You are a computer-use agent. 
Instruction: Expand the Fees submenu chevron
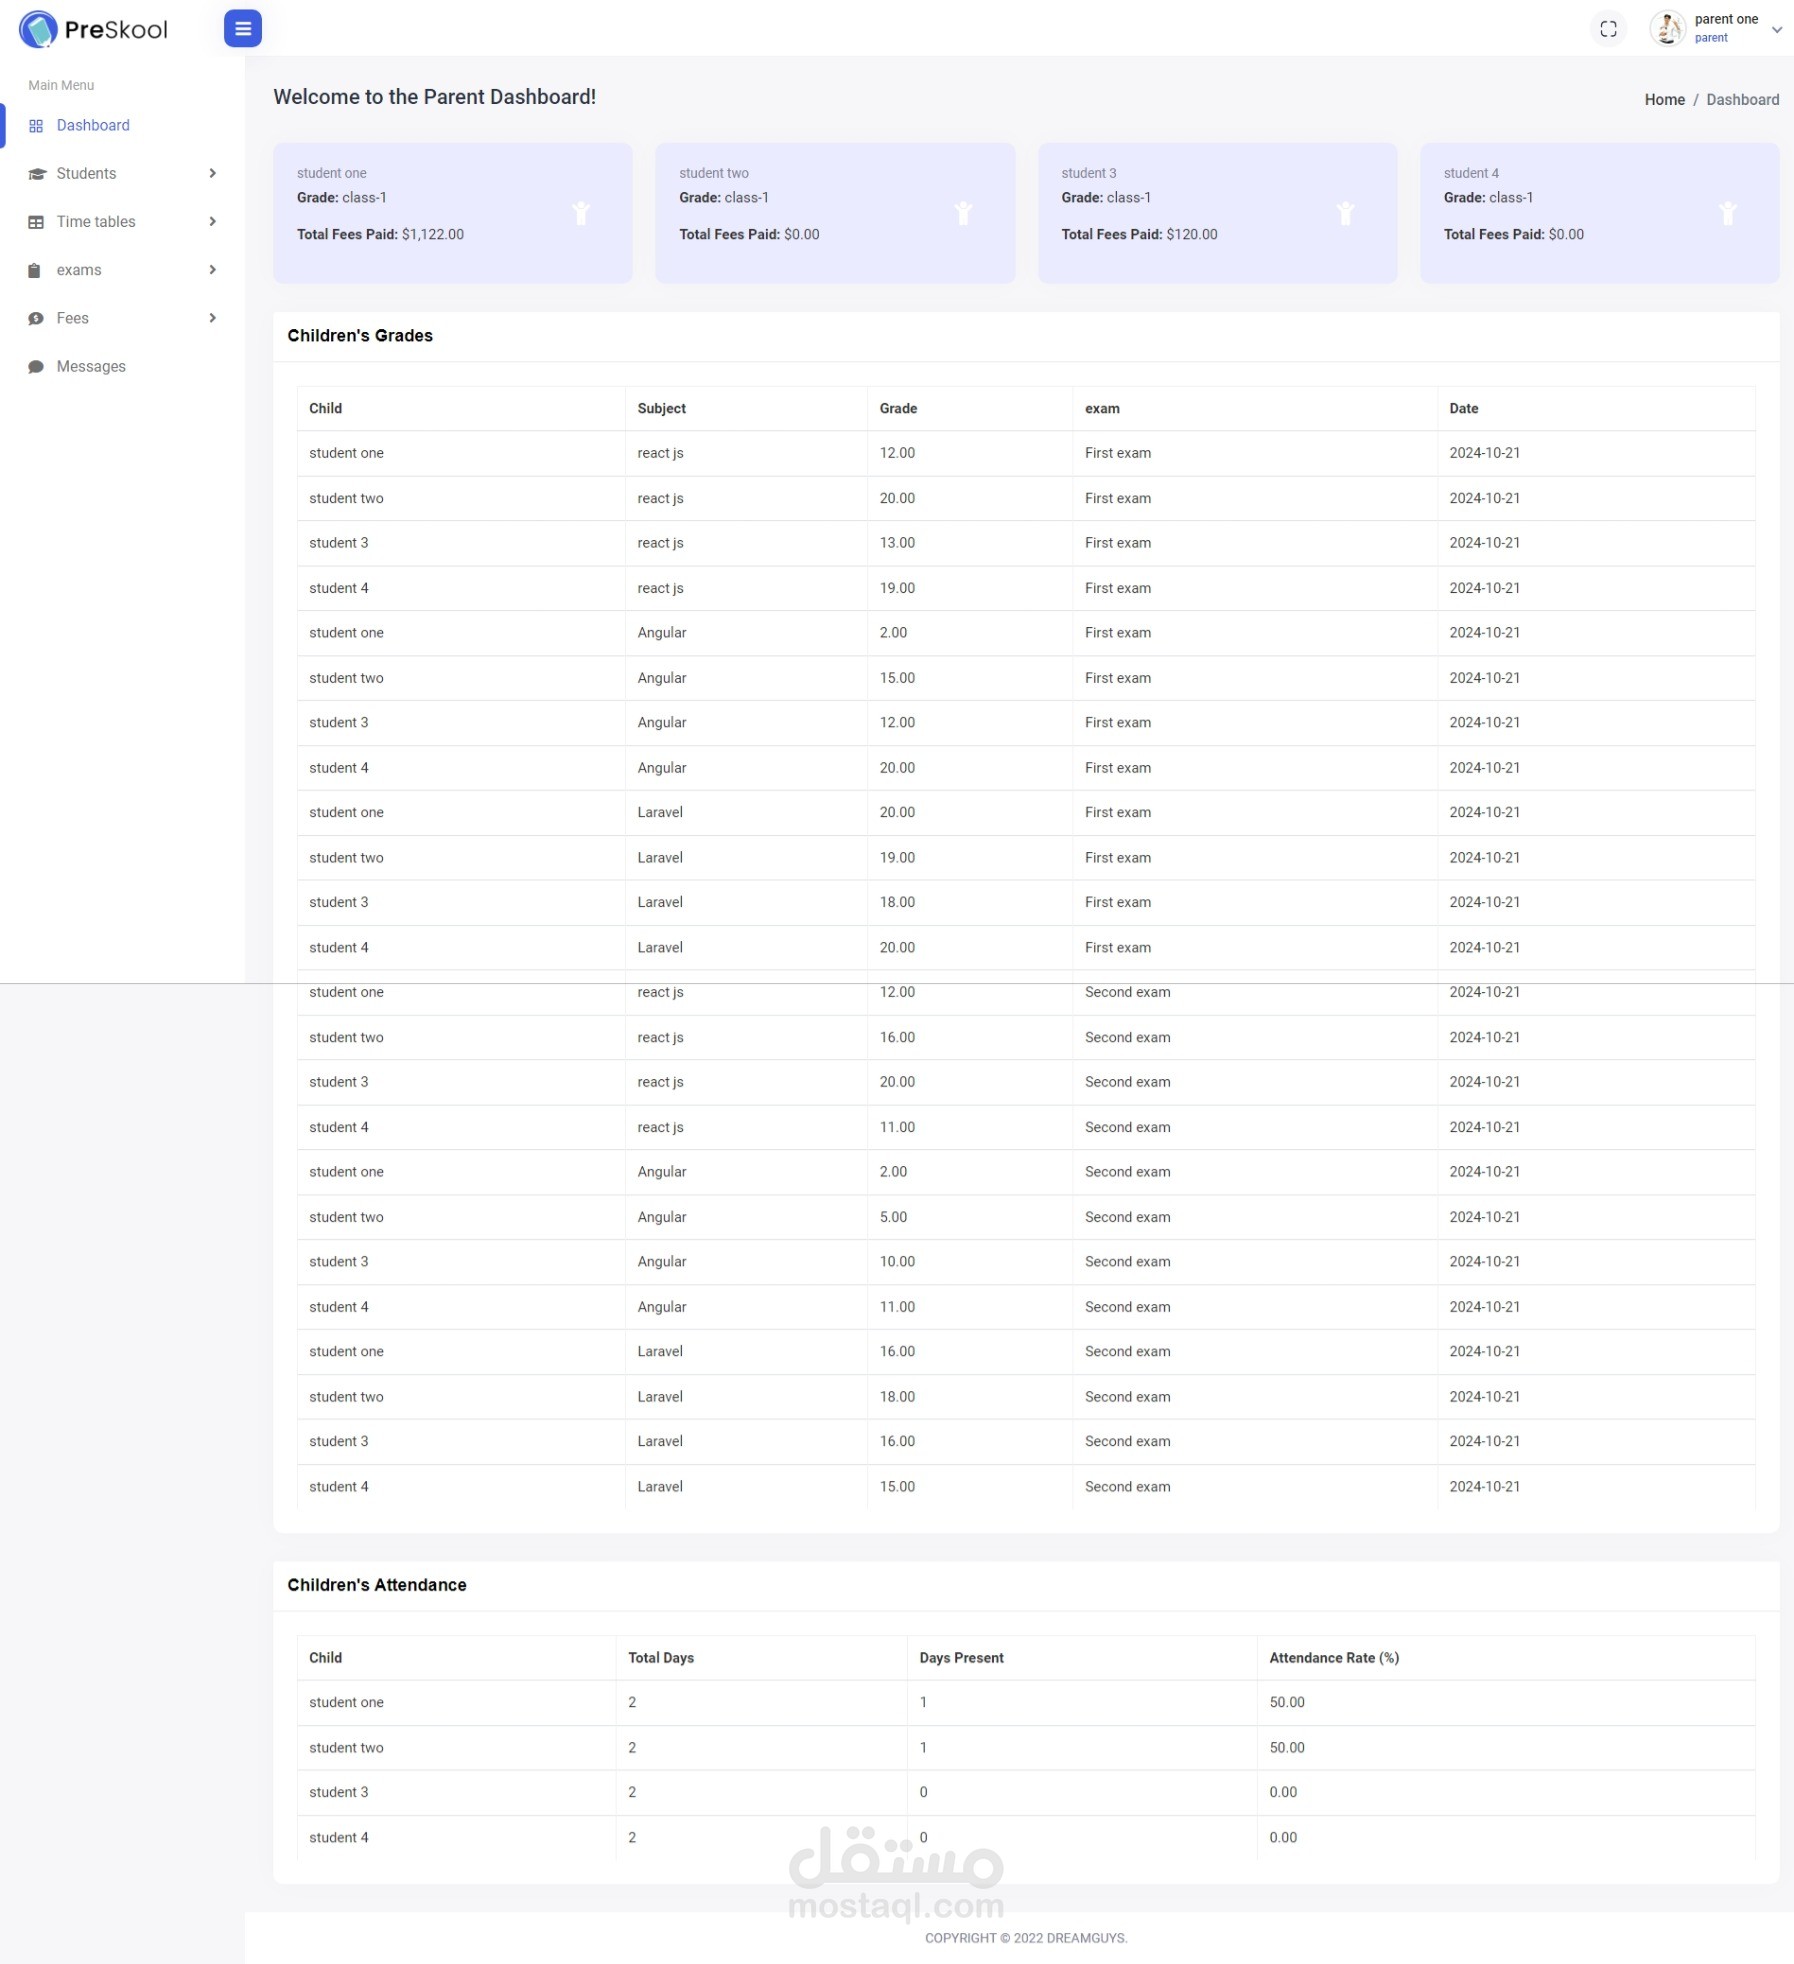pos(212,318)
